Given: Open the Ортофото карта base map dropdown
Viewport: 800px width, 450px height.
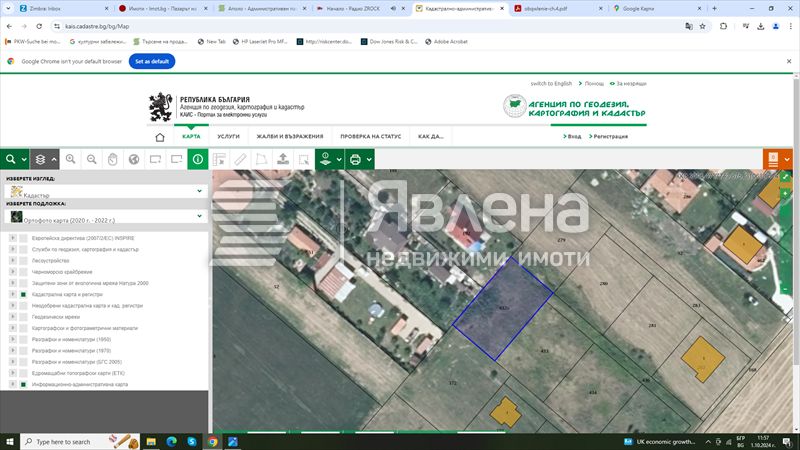Looking at the screenshot, I should 106,217.
